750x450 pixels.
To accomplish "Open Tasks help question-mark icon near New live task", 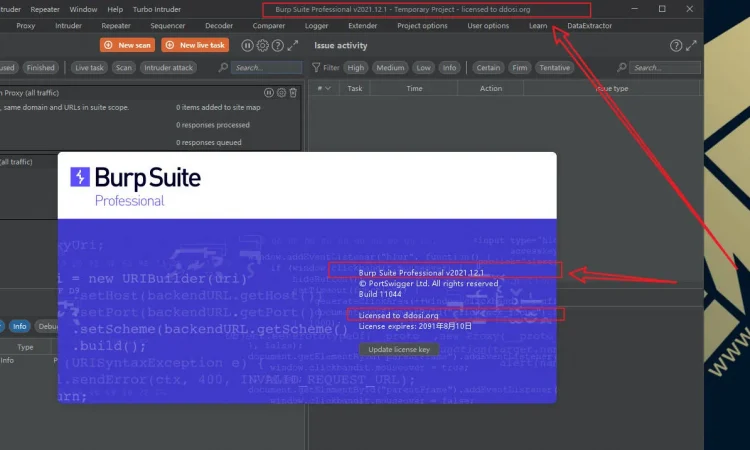I will (277, 45).
